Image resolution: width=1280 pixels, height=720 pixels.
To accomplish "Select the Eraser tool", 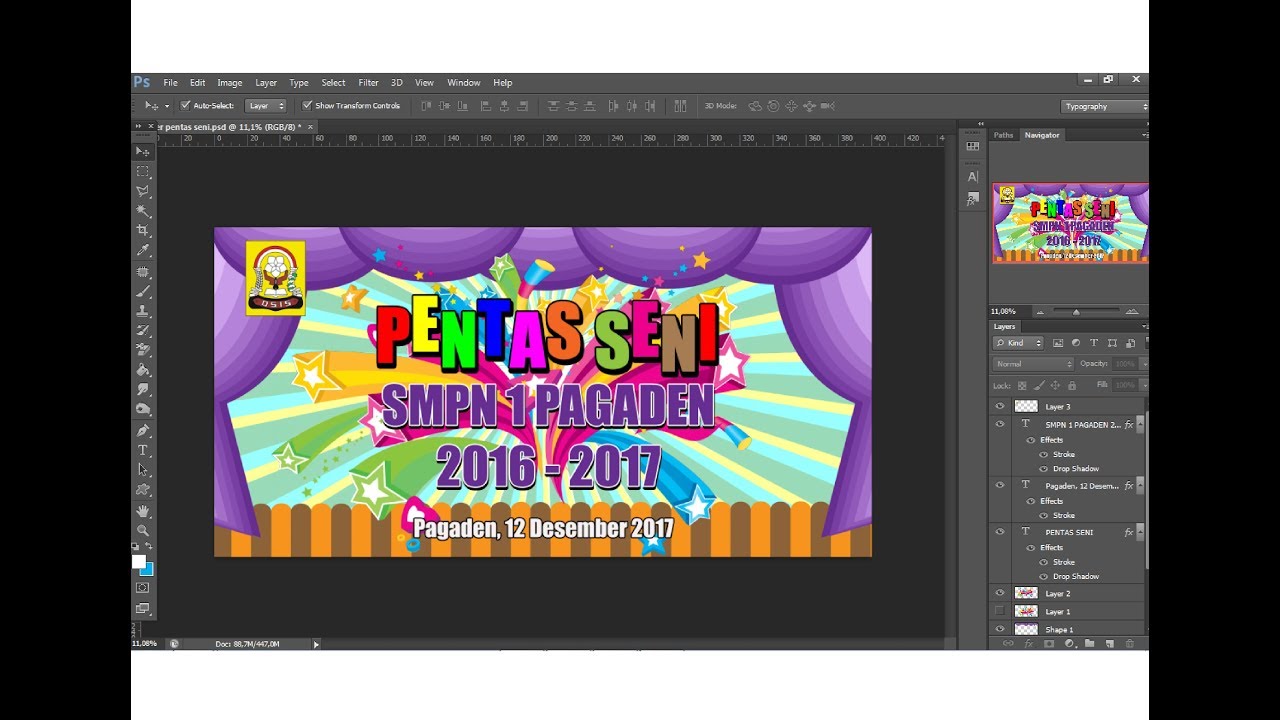I will point(143,350).
